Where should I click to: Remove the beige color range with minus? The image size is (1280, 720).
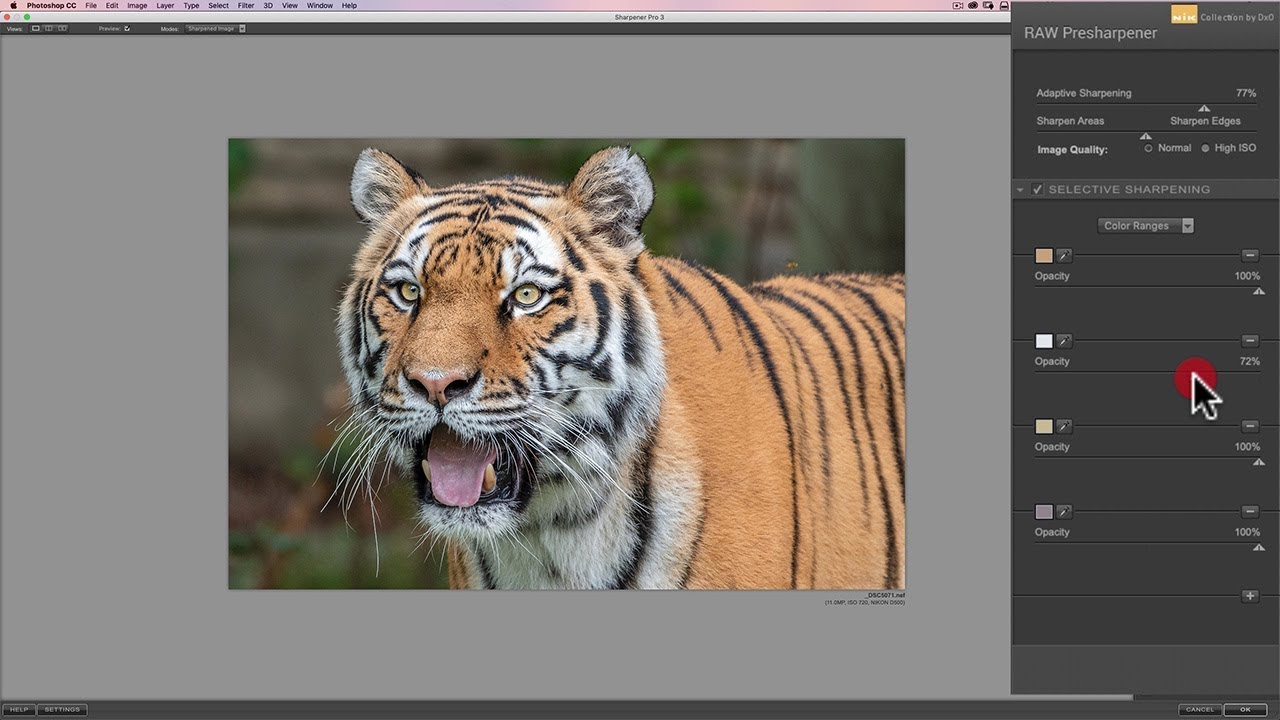(1250, 427)
